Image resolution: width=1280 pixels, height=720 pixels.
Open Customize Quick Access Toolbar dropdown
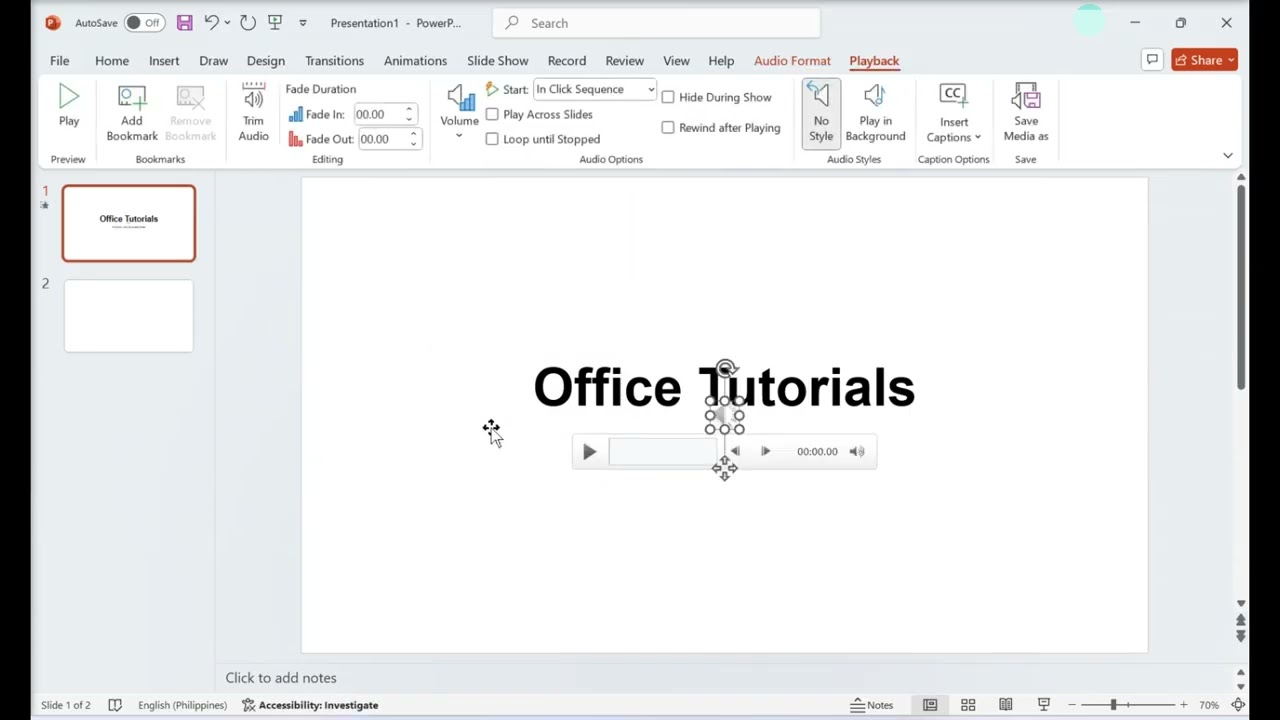[303, 23]
